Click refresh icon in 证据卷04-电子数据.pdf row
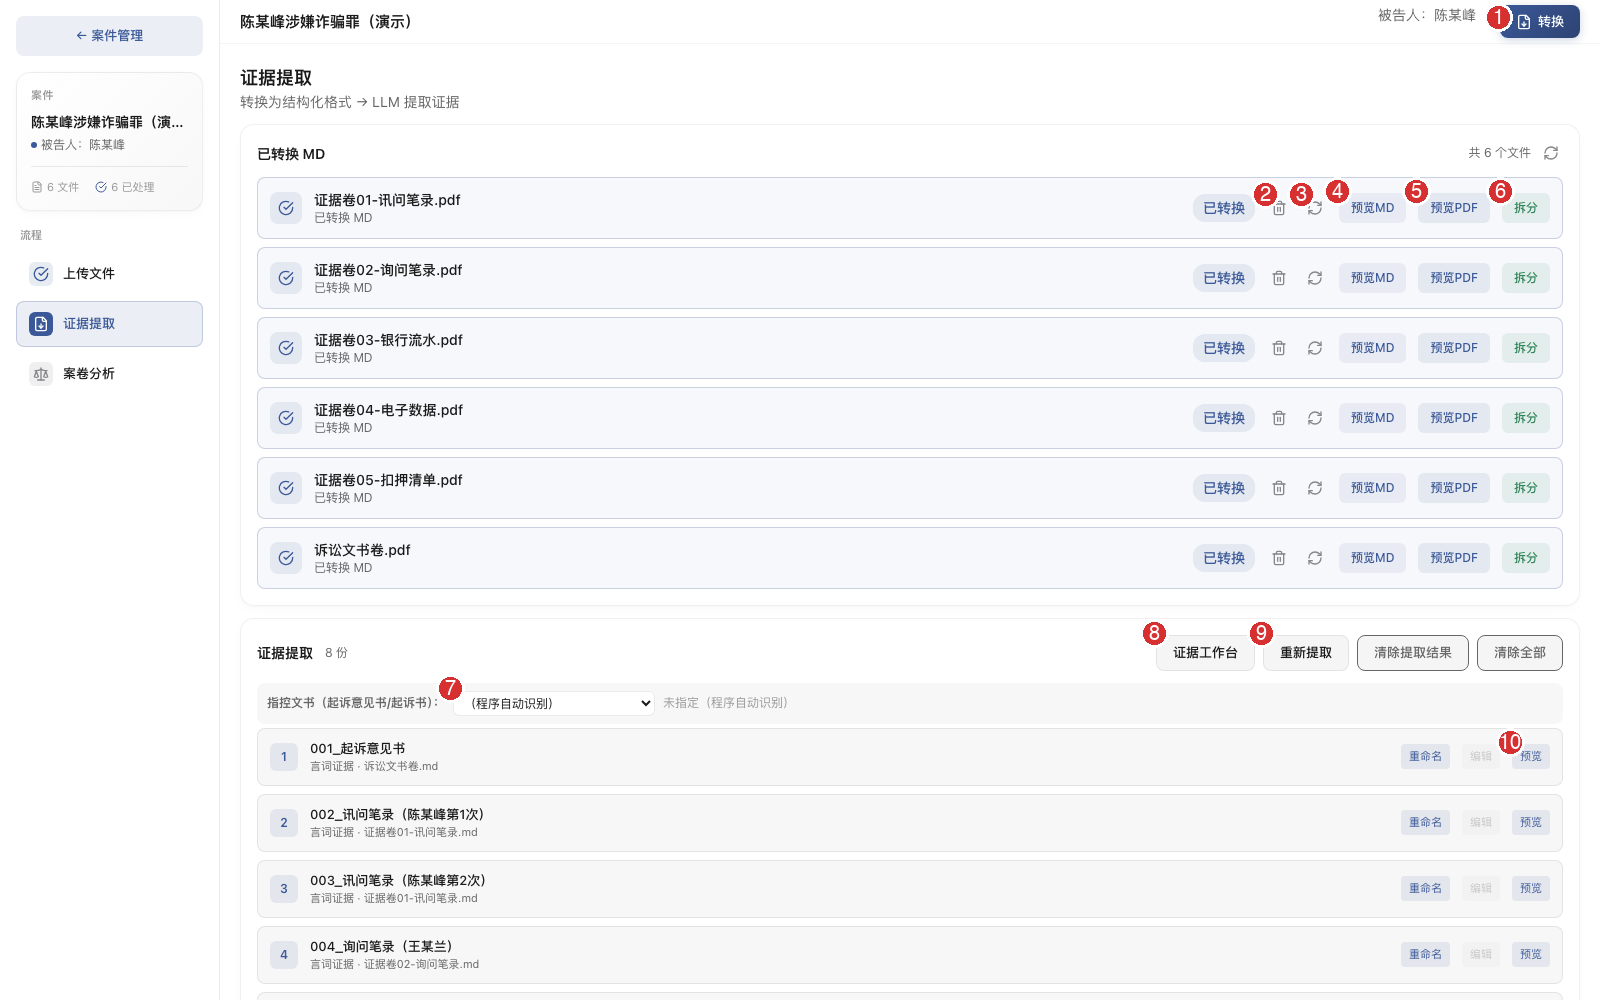The width and height of the screenshot is (1600, 1000). click(1315, 418)
